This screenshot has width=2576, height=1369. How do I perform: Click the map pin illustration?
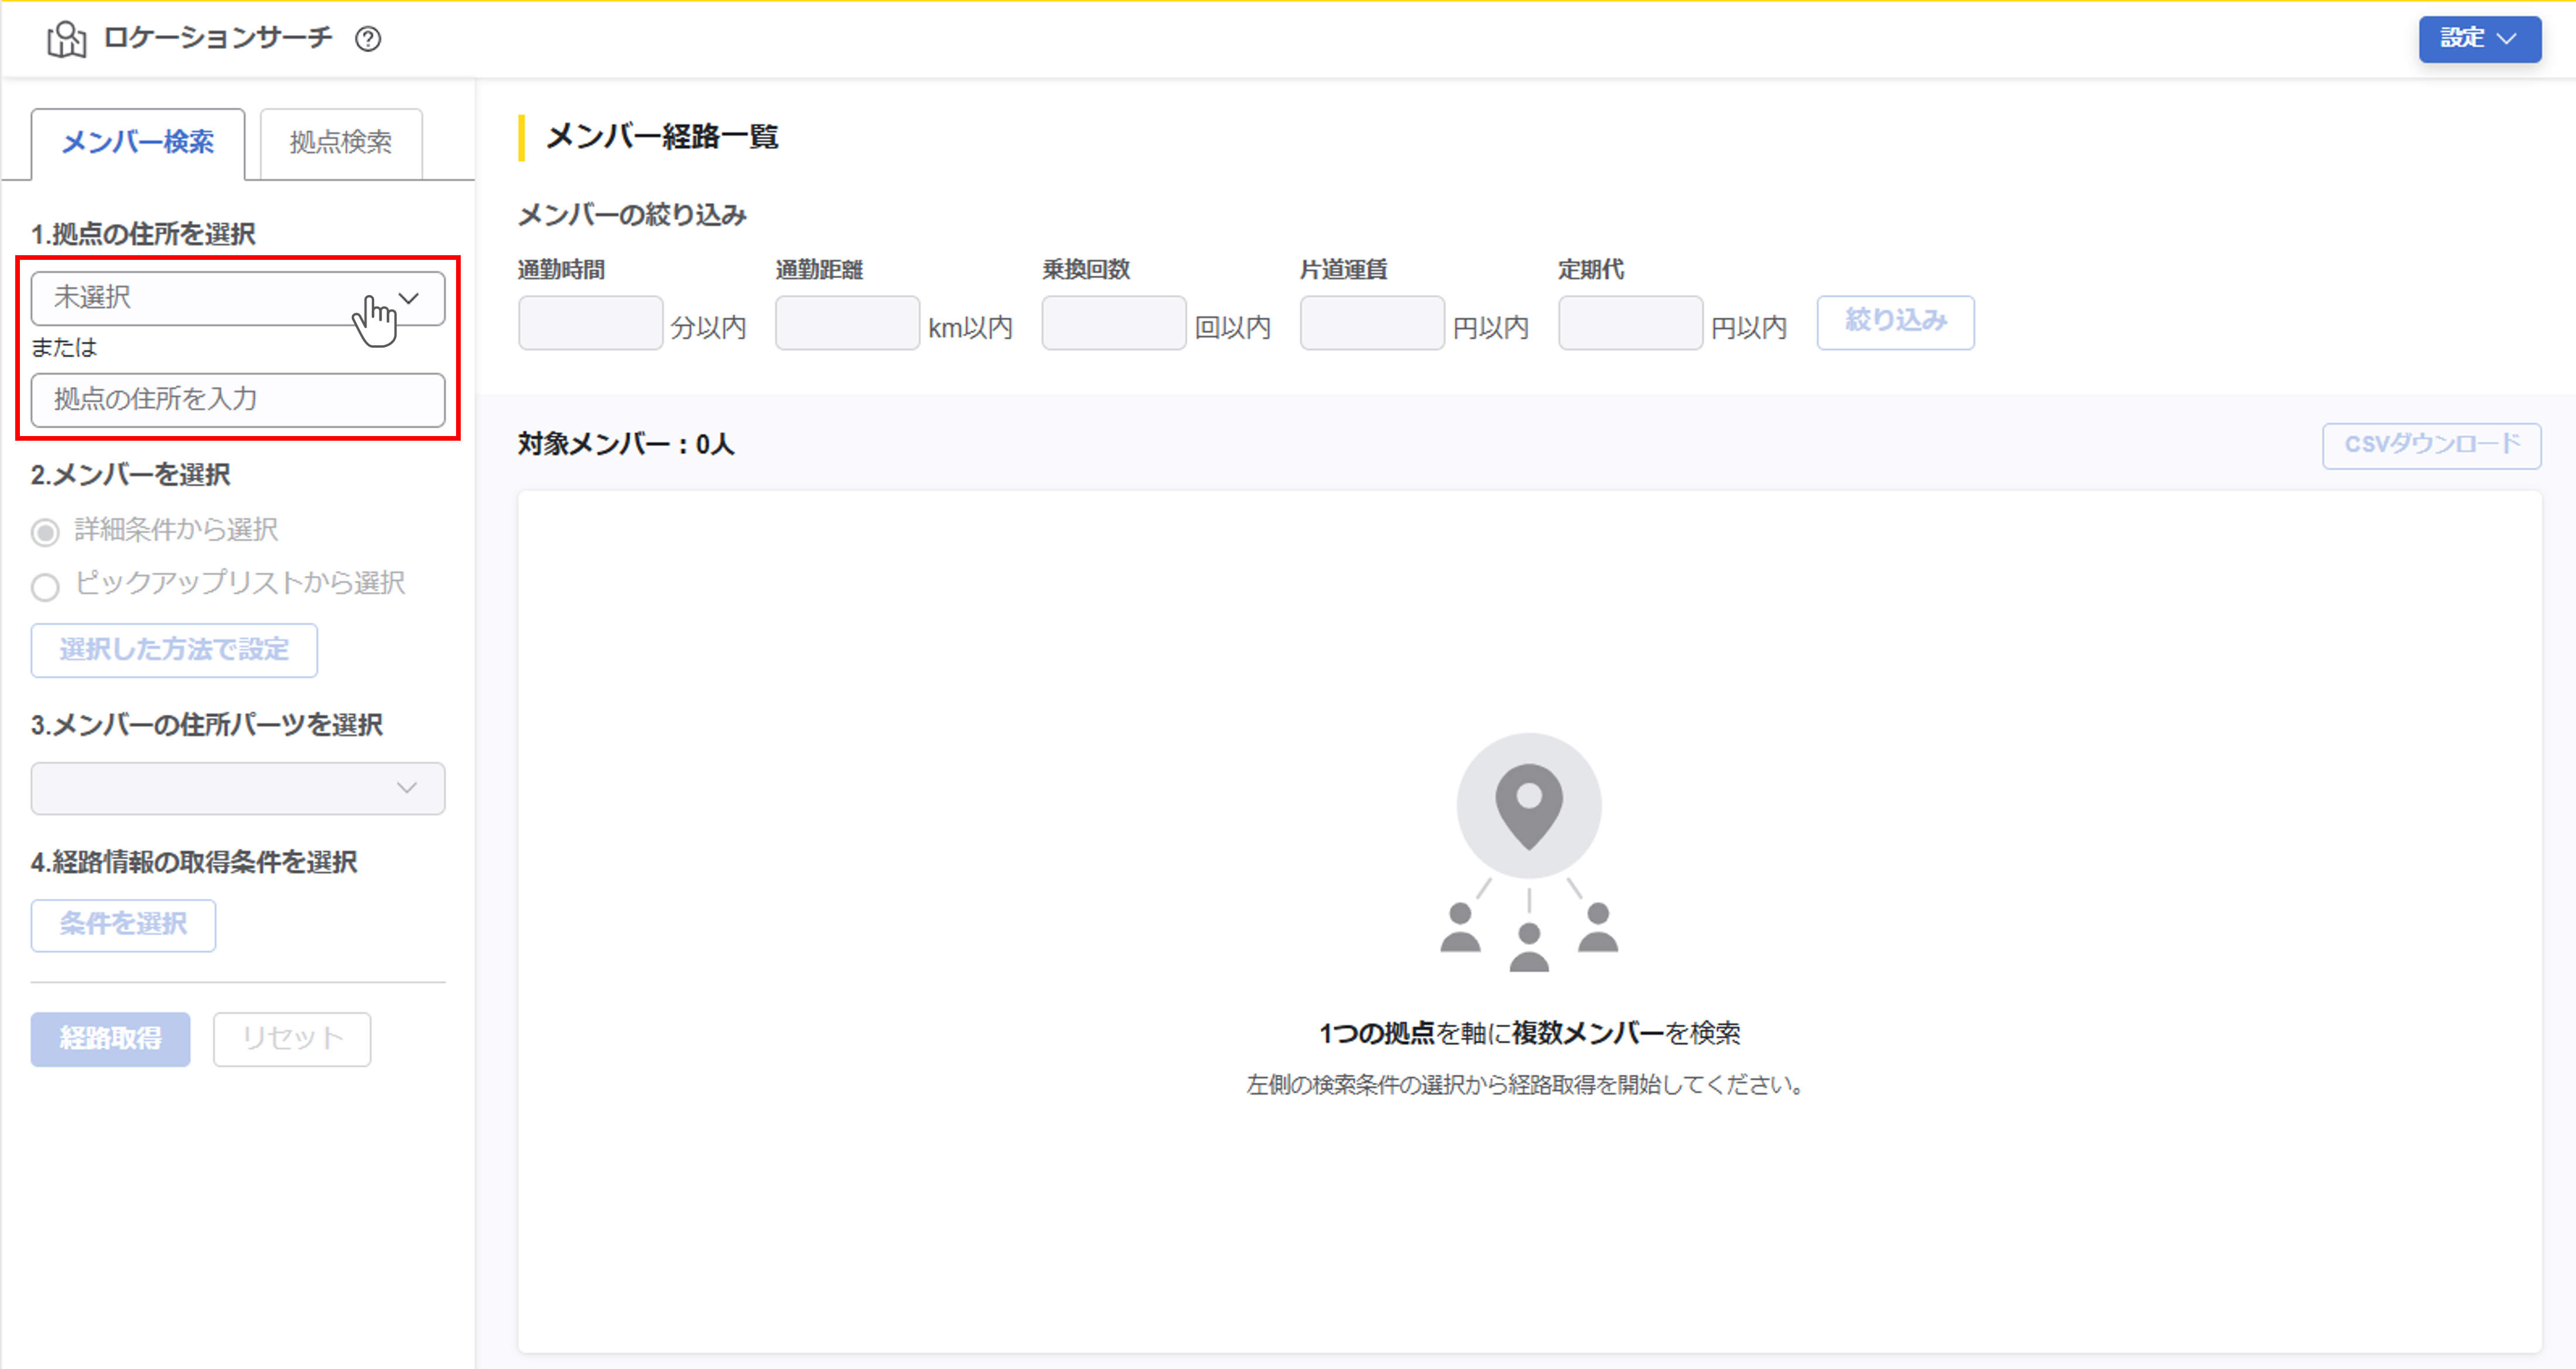point(1528,806)
